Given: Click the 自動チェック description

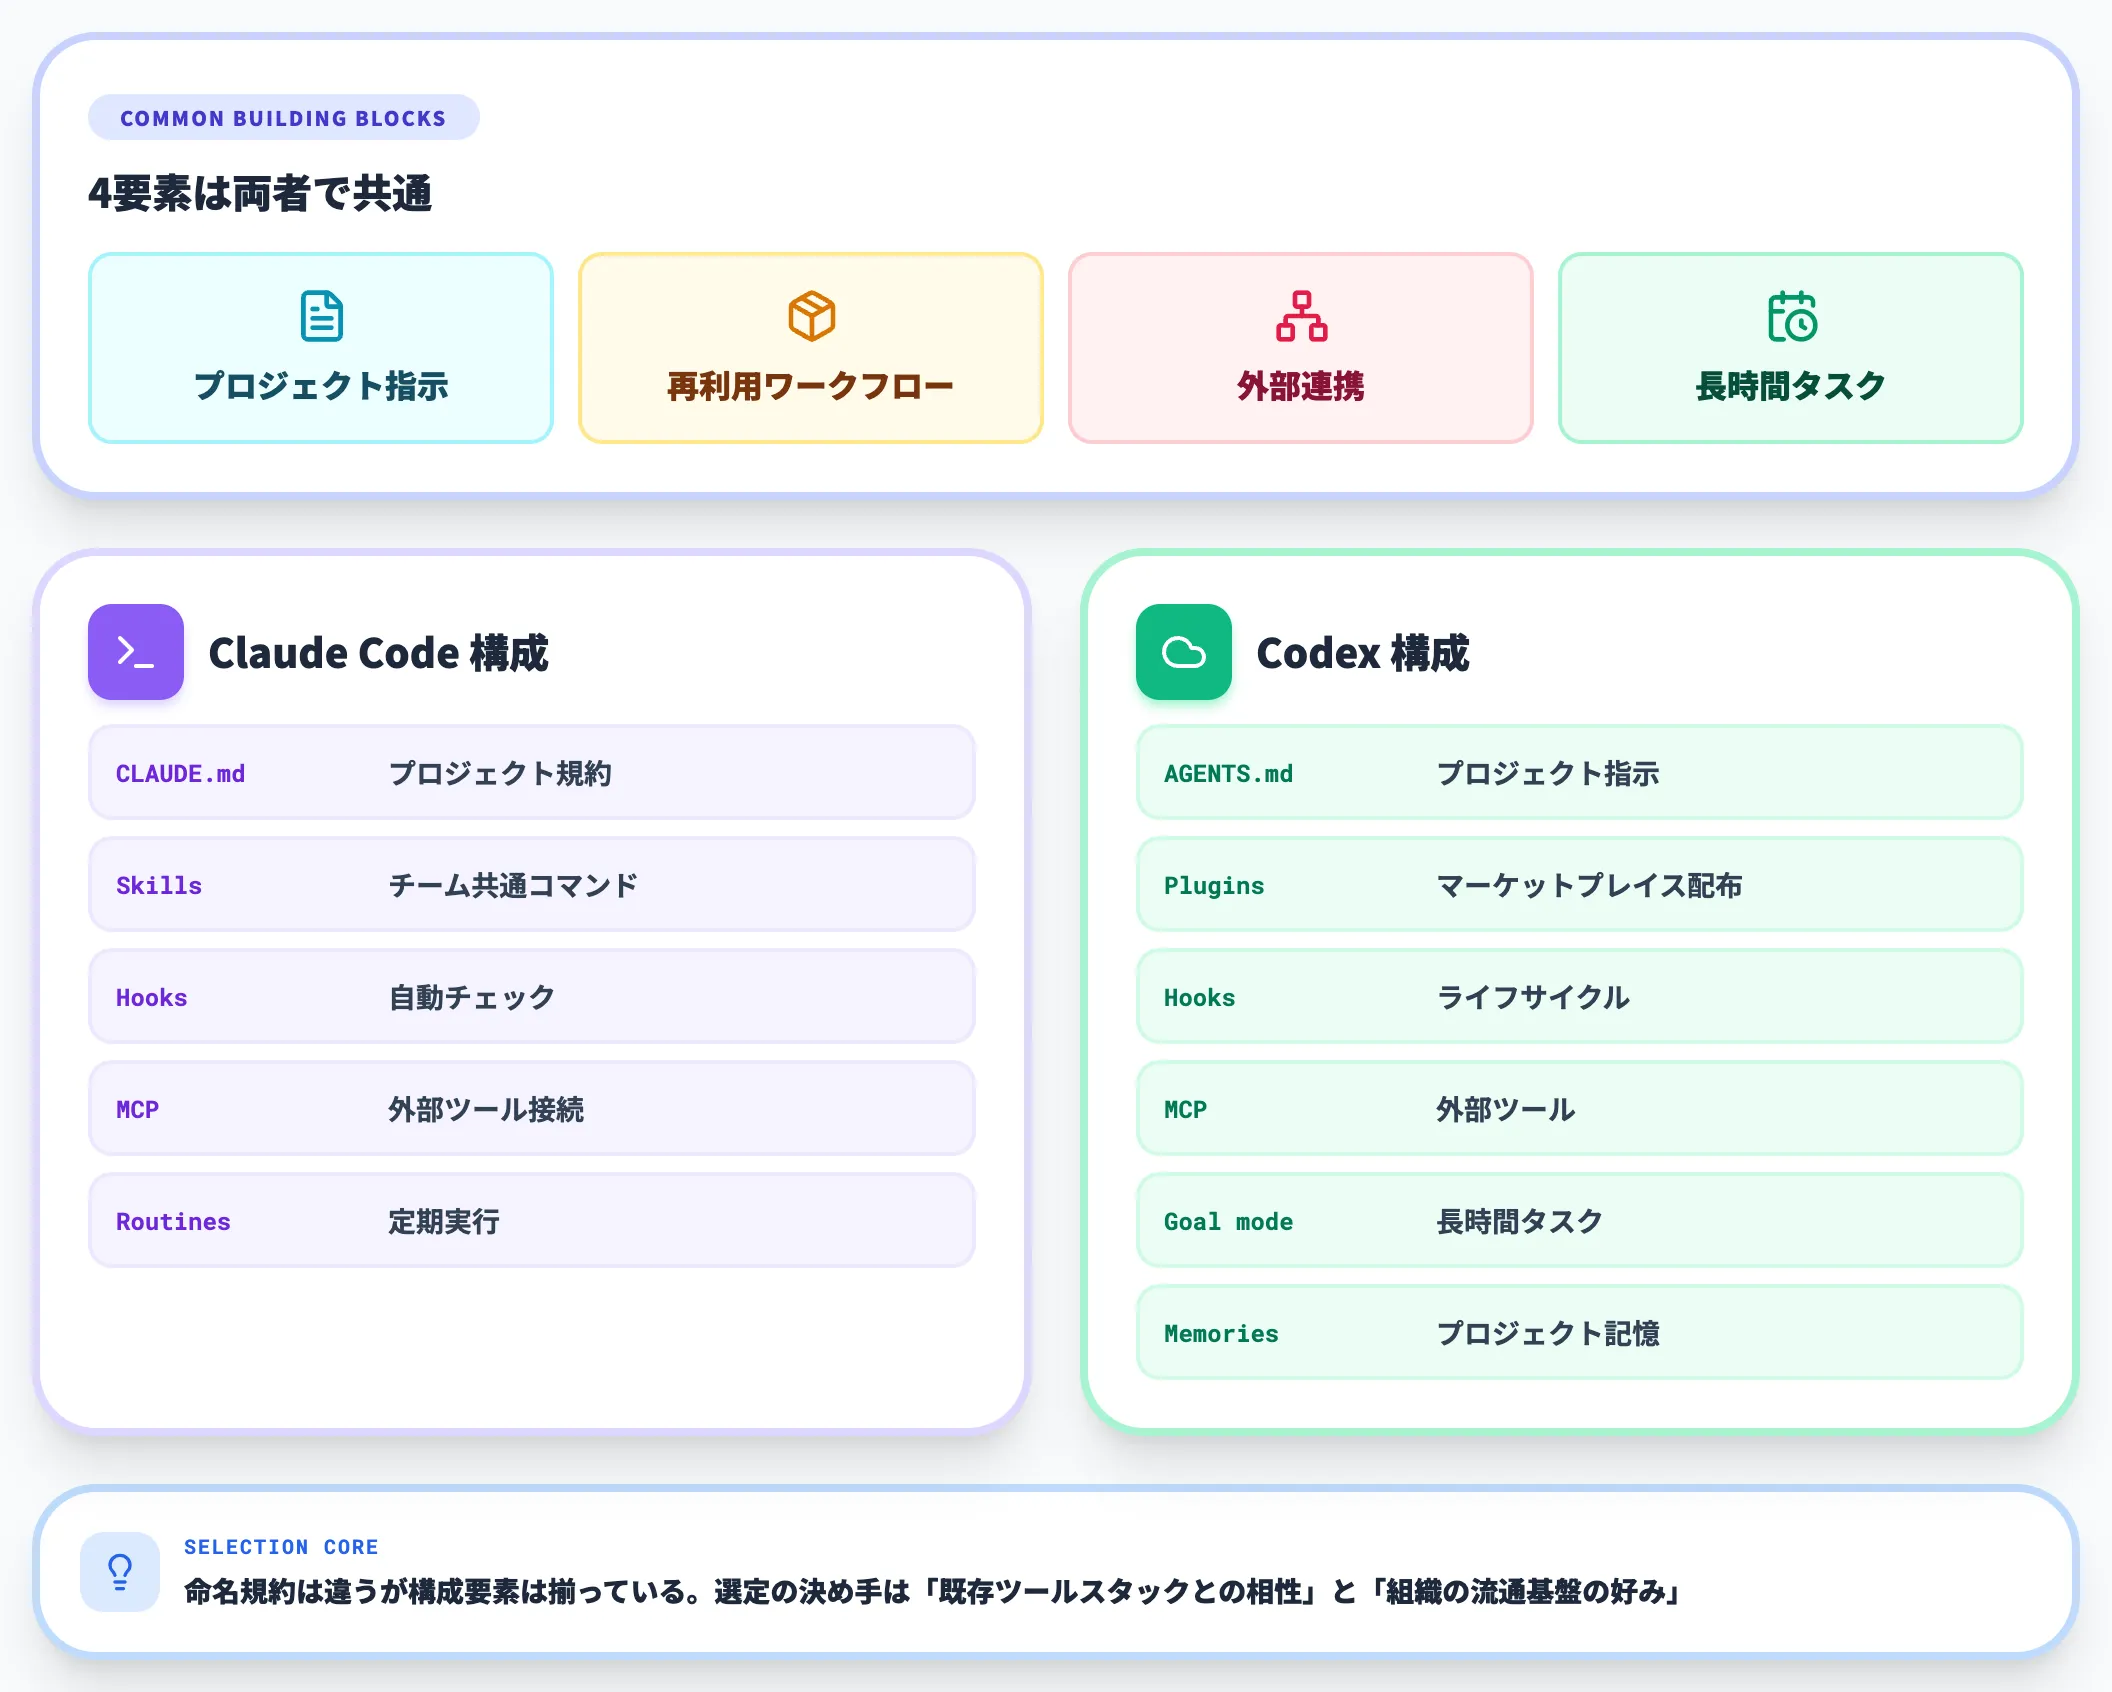Looking at the screenshot, I should coord(472,998).
